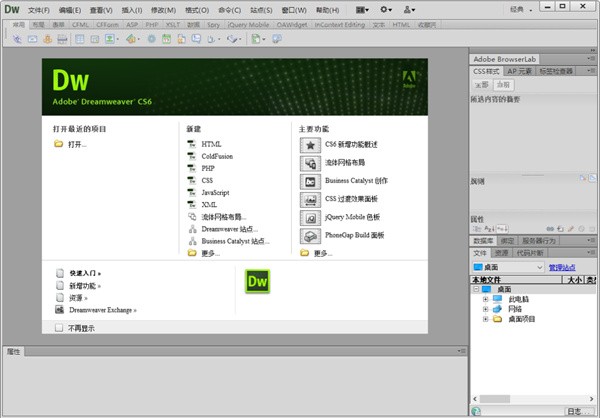Check the 不再显示 checkbox
Image resolution: width=600 pixels, height=418 pixels.
(59, 327)
